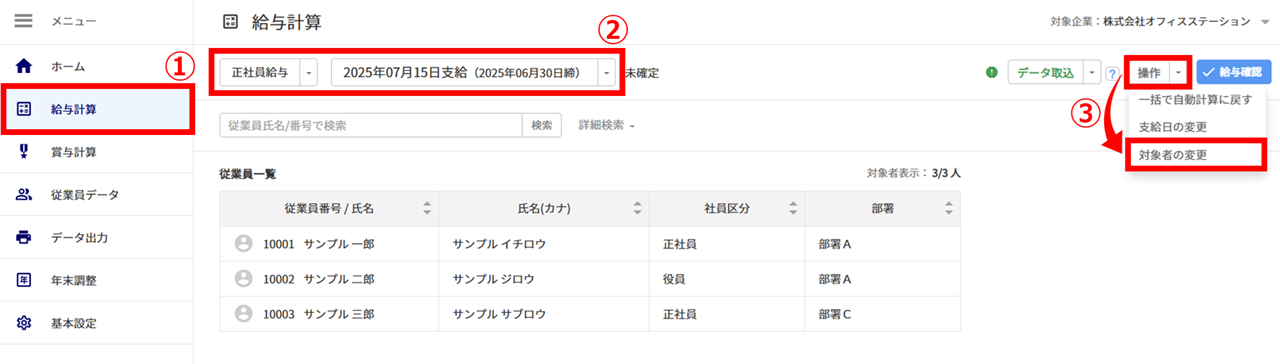
Task: Expand the 2025年07月15日支給 date dropdown
Action: (x=606, y=73)
